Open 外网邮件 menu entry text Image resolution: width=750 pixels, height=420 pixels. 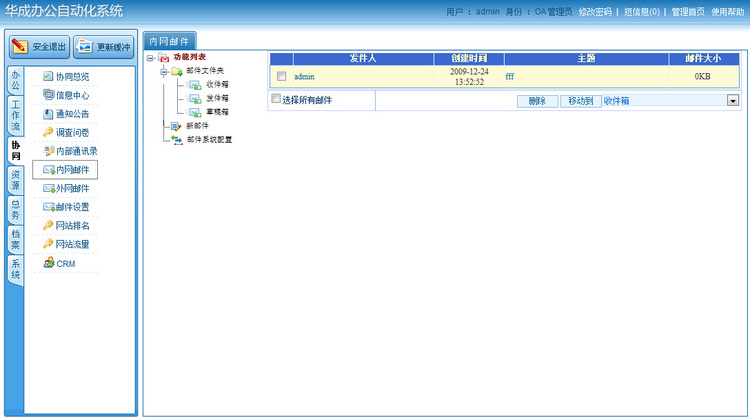coord(72,188)
